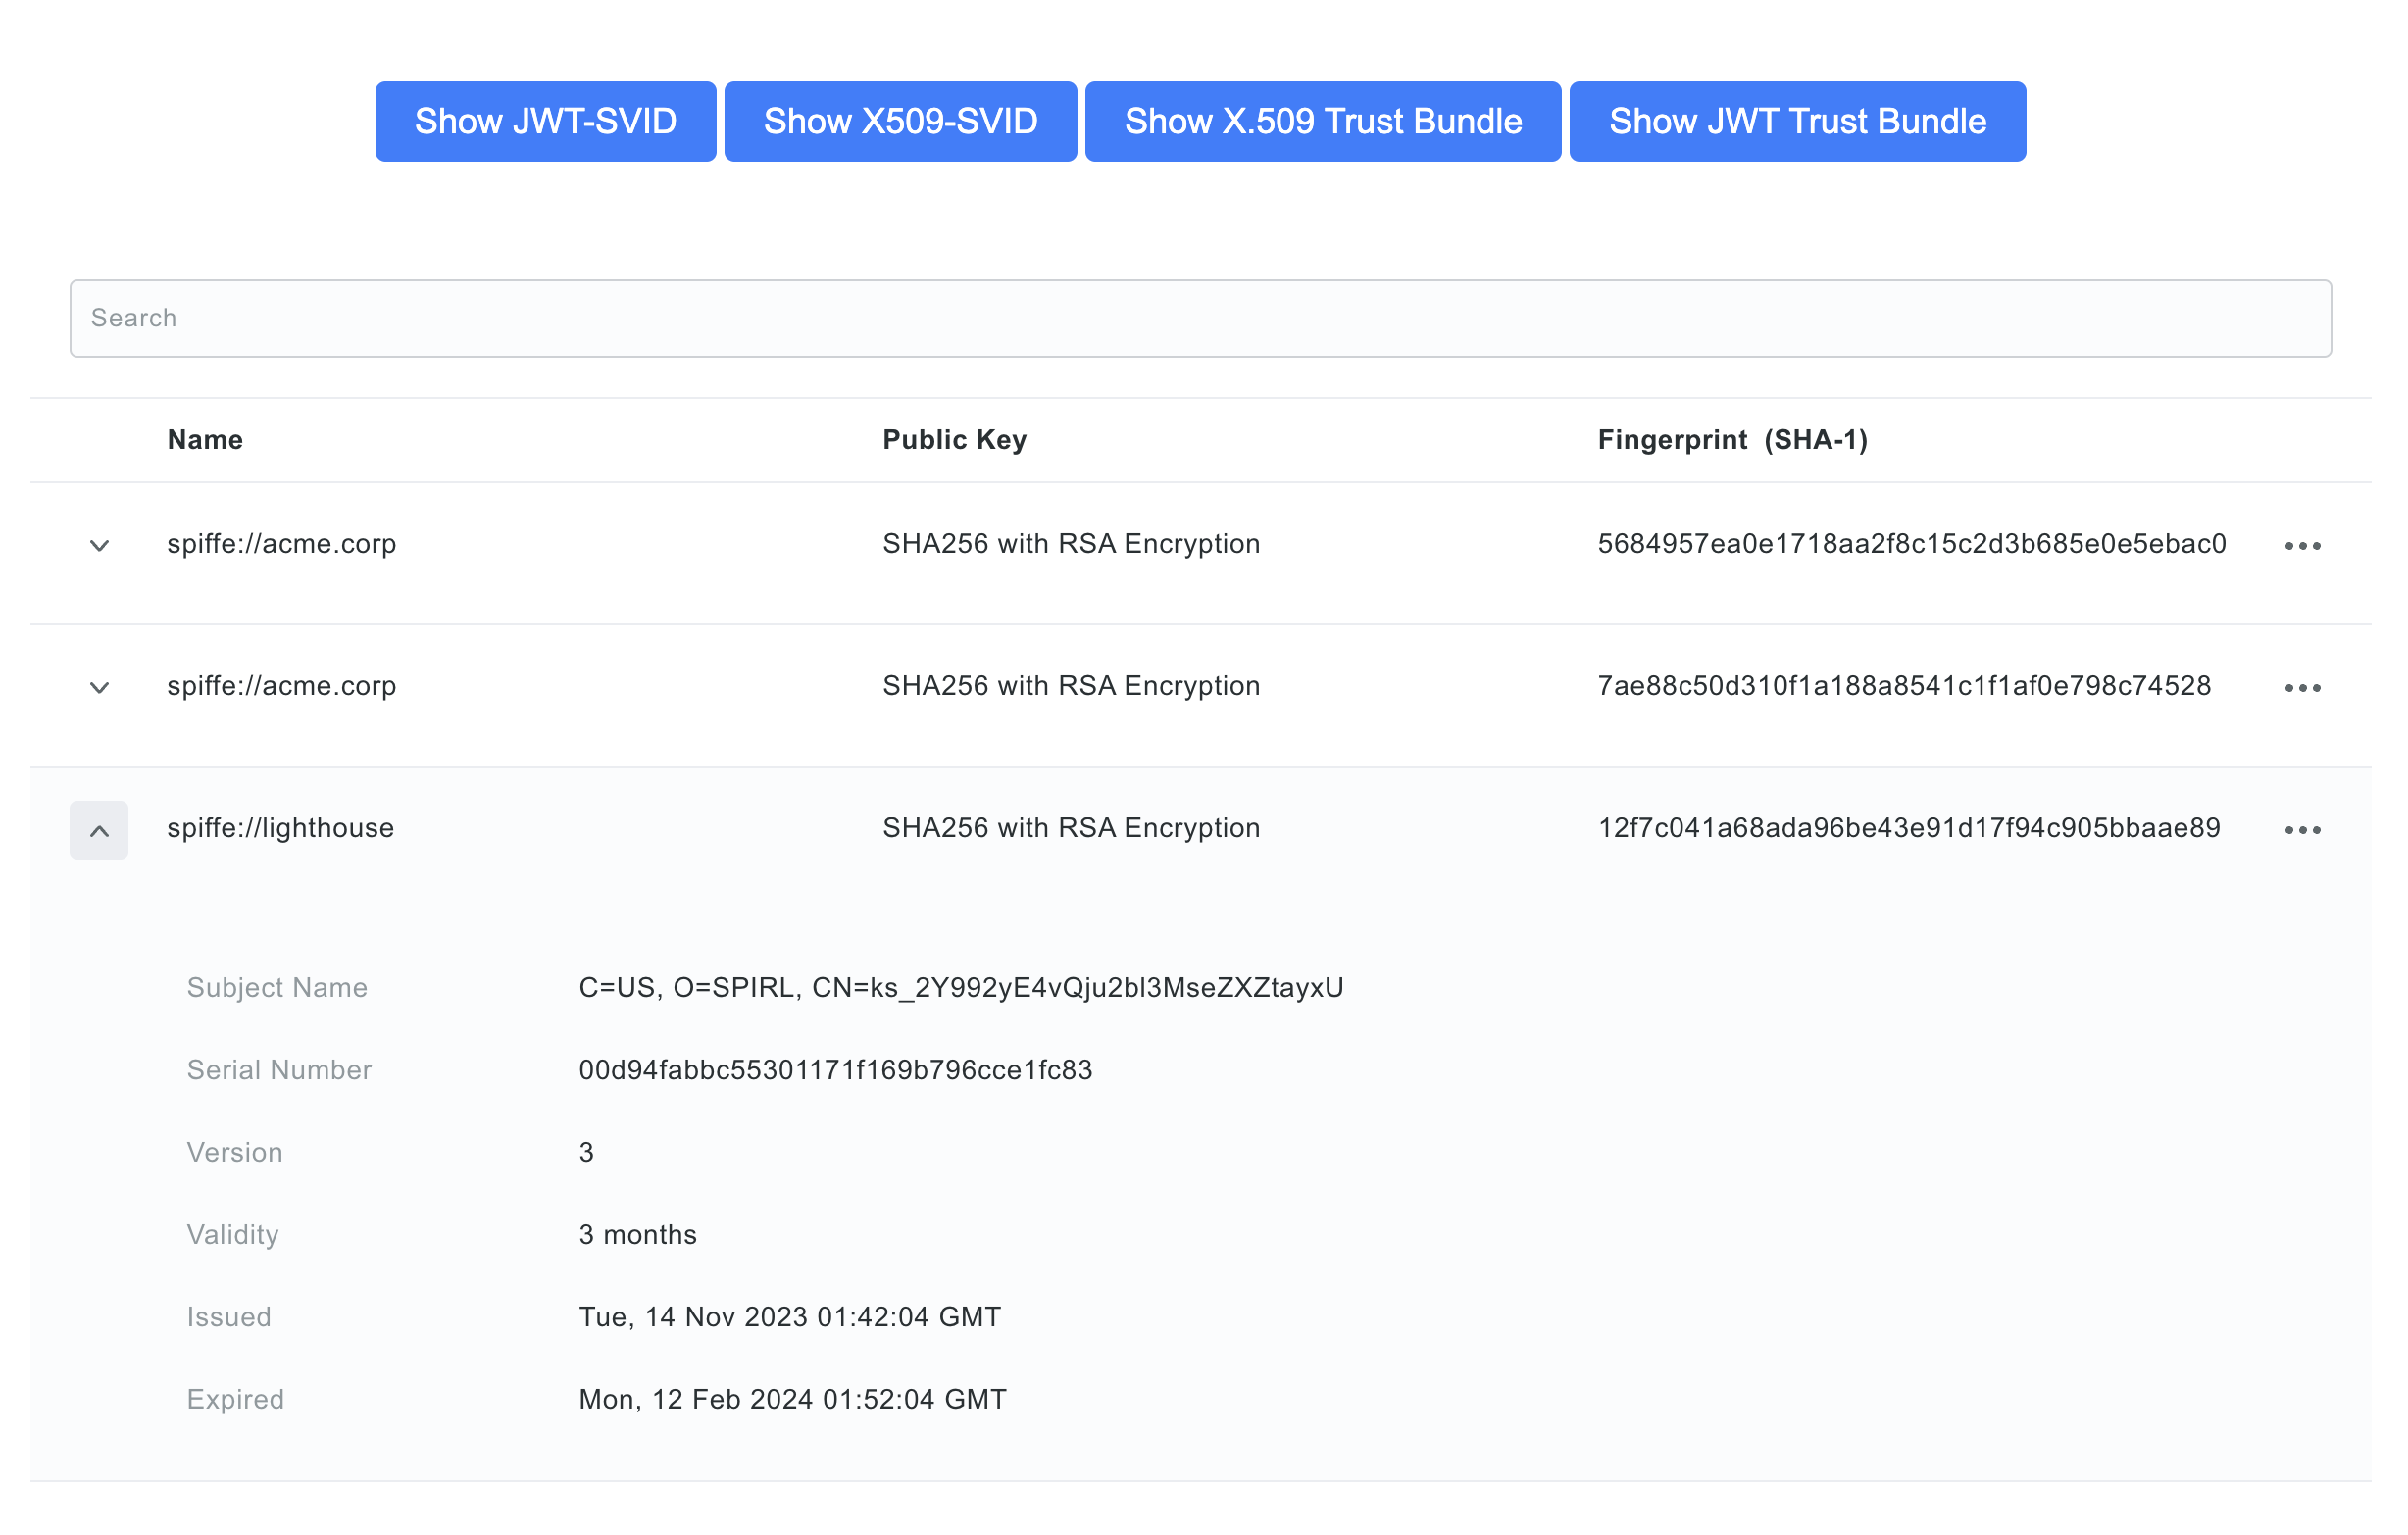Expand the second spiffe://acme.corp row
Image resolution: width=2408 pixels, height=1535 pixels.
[99, 687]
